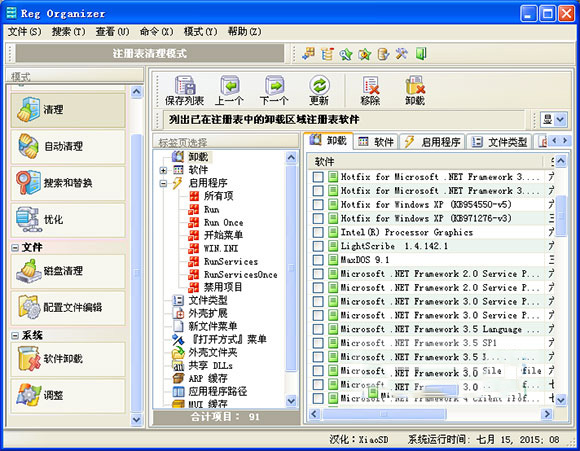580x451 pixels.
Task: Switch to the 文件类型 tab
Action: 499,142
